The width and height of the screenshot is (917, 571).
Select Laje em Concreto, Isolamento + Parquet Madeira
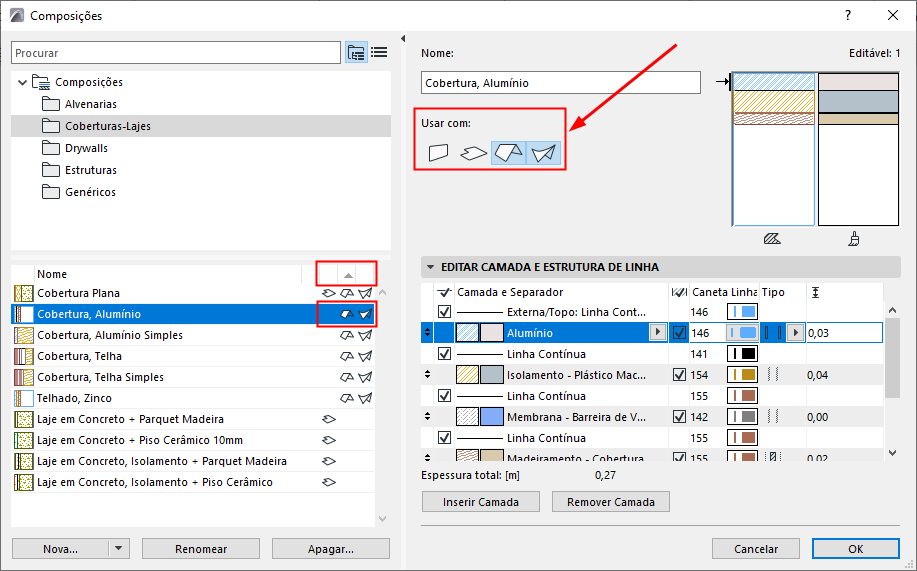coord(193,462)
